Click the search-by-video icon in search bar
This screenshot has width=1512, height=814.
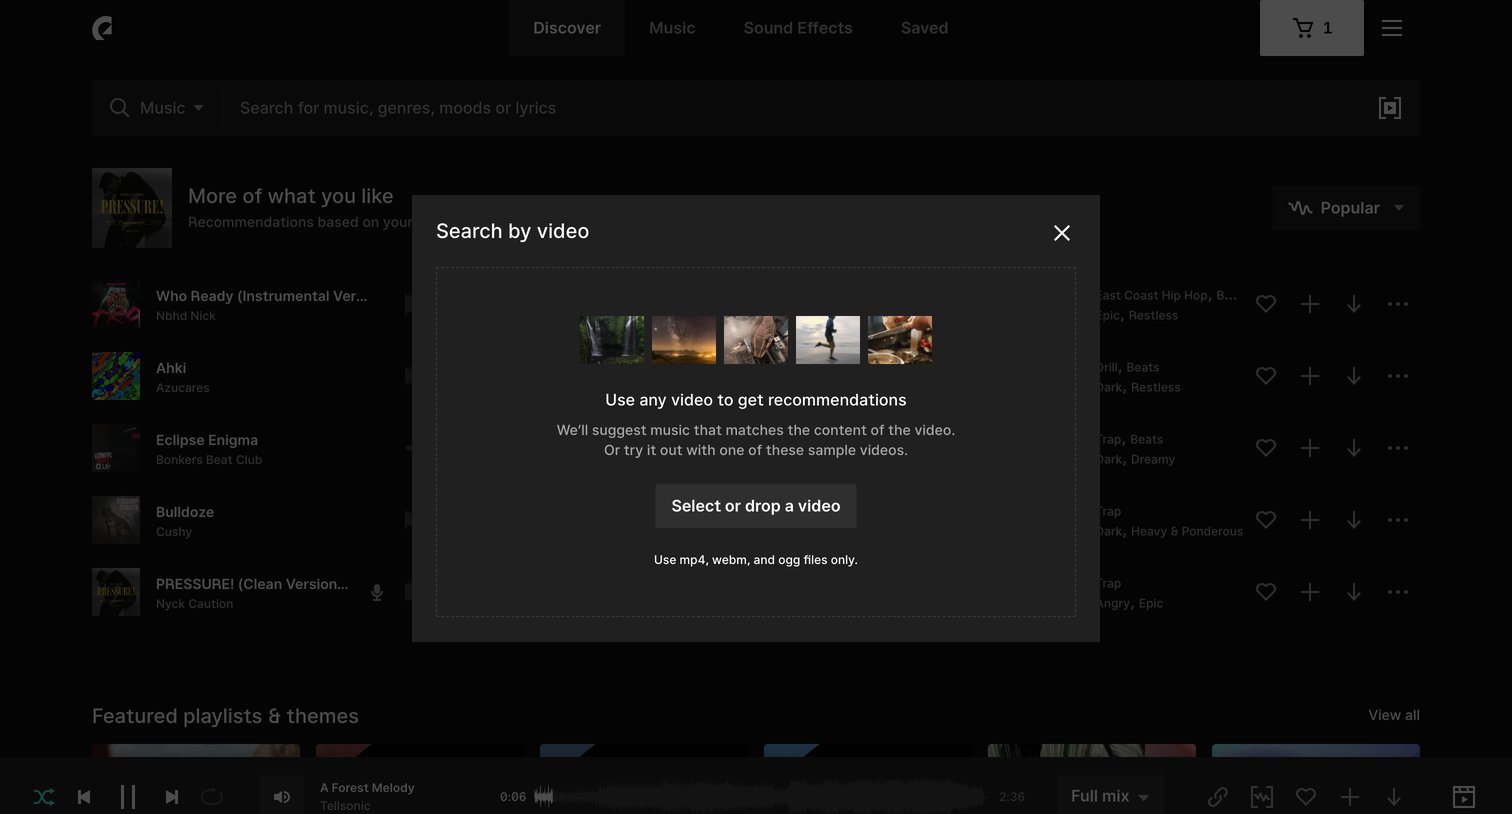(x=1390, y=108)
